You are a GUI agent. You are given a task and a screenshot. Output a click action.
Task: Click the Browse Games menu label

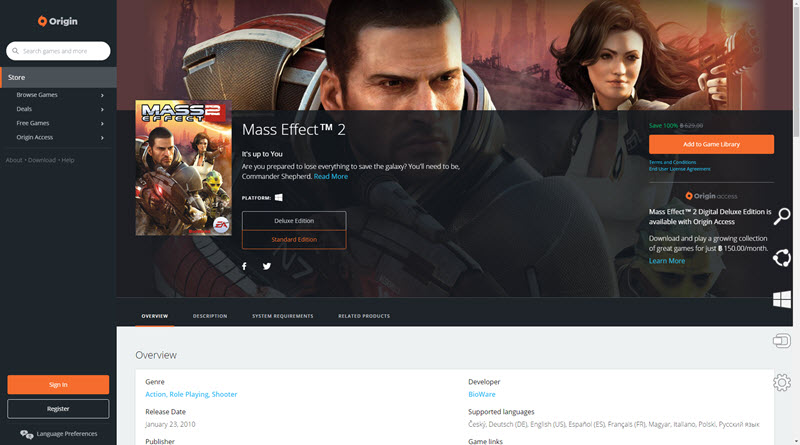(x=37, y=95)
